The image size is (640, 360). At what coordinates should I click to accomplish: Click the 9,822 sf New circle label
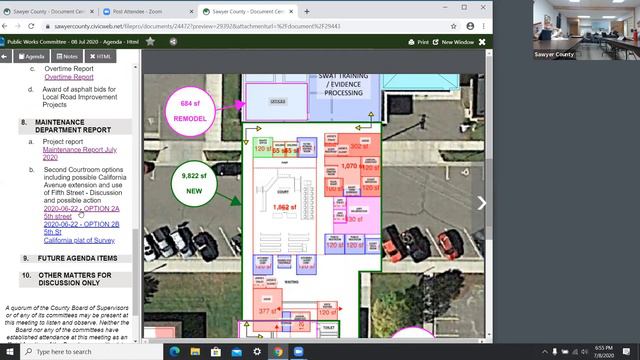pyautogui.click(x=194, y=183)
